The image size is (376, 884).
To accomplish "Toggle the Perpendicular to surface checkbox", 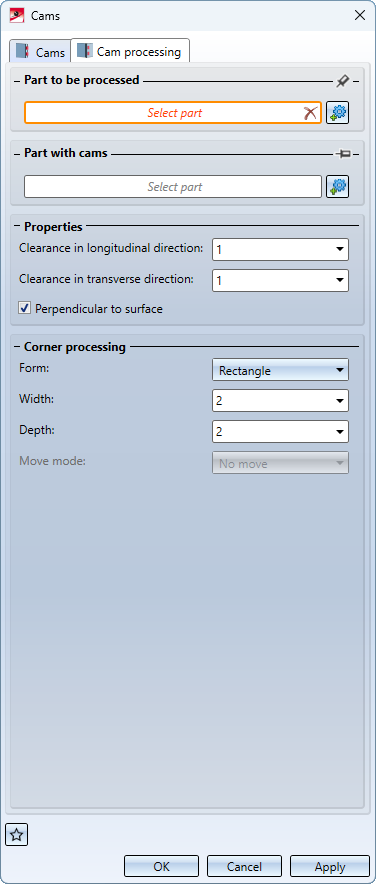I will click(x=24, y=308).
